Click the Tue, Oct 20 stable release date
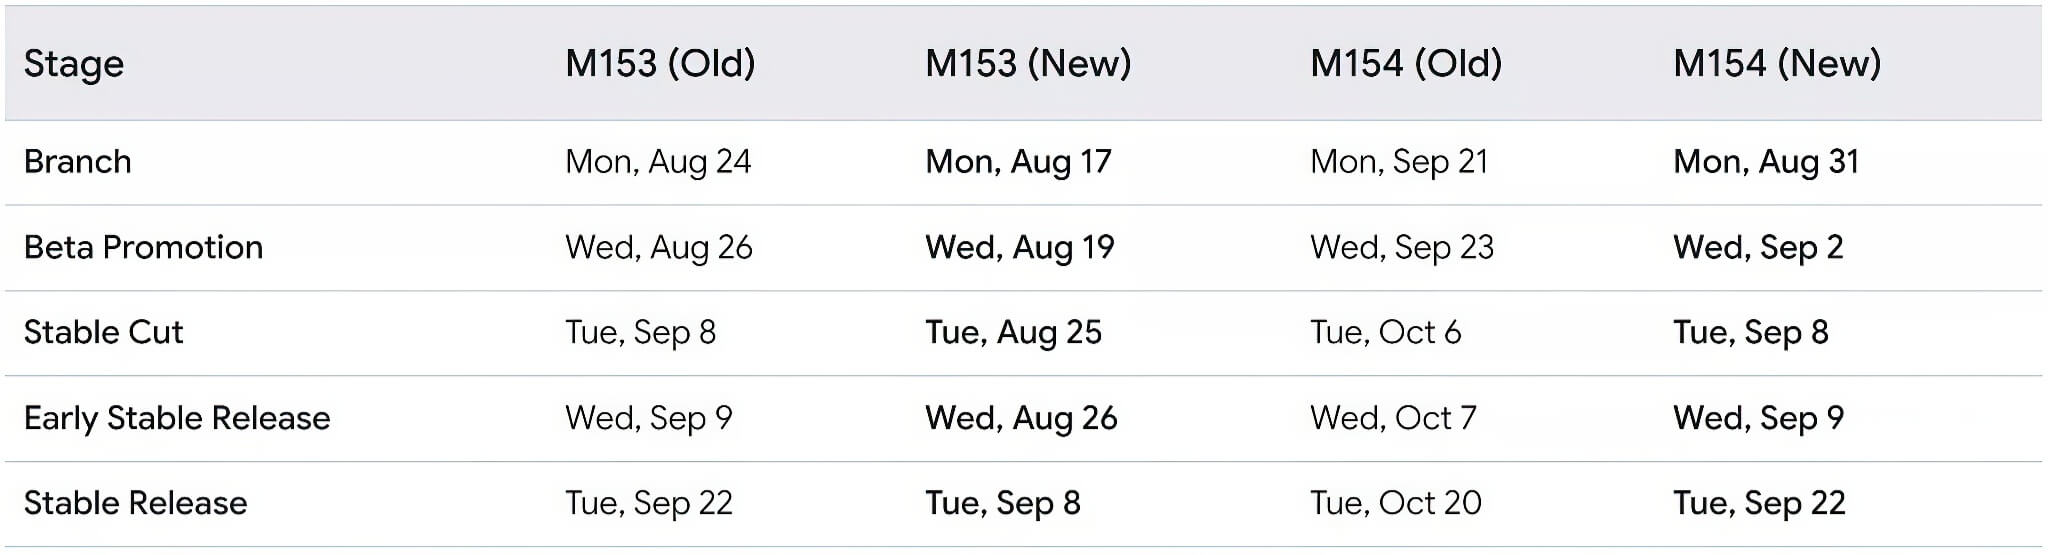Viewport: 2048px width, 555px height. point(1396,503)
